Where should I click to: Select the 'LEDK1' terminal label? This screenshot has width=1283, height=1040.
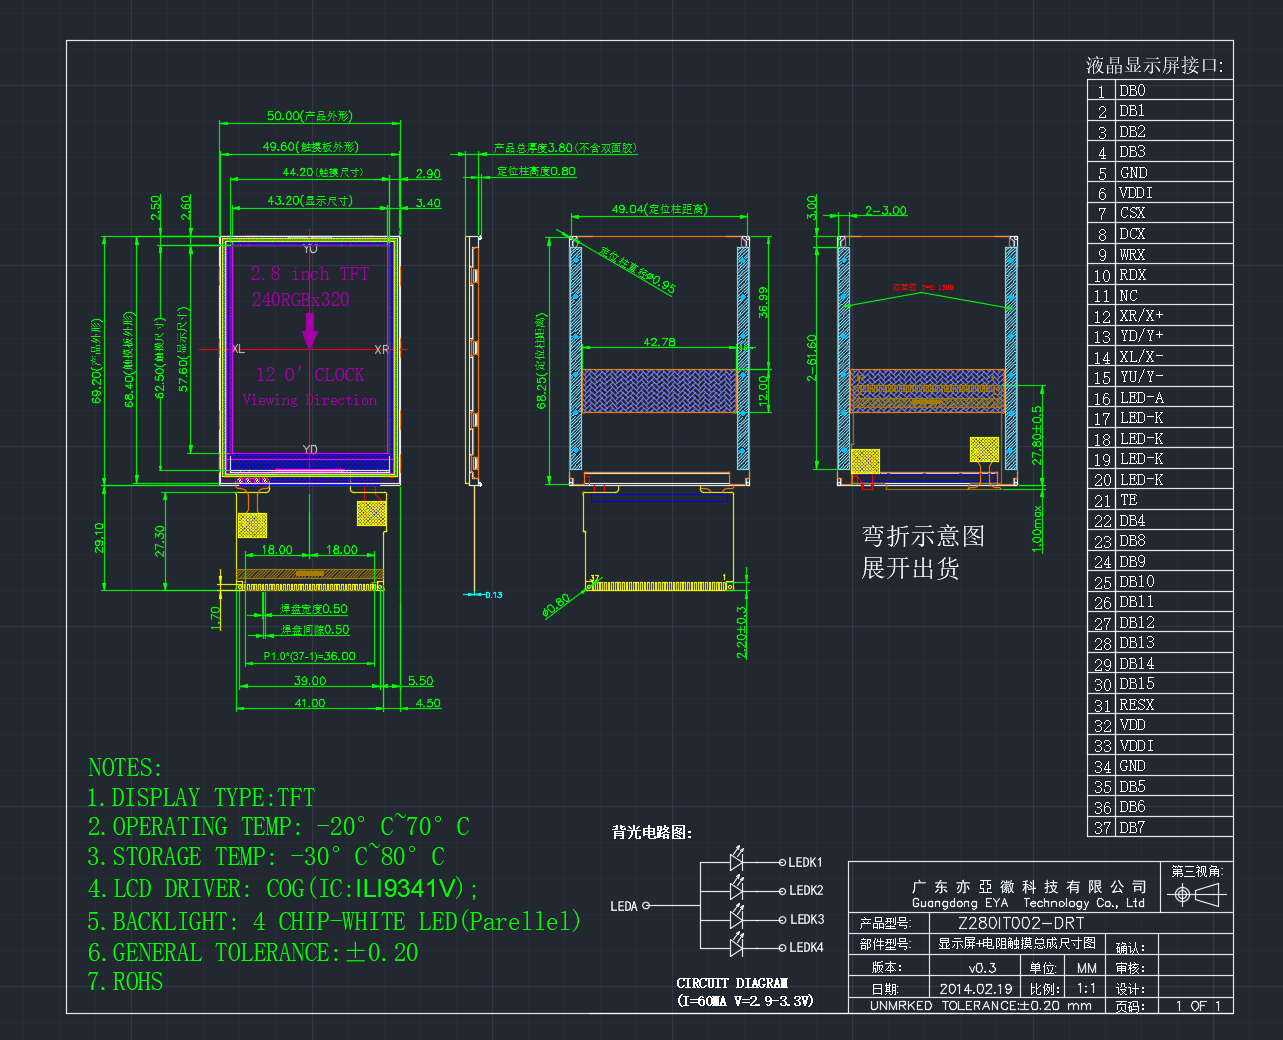806,862
